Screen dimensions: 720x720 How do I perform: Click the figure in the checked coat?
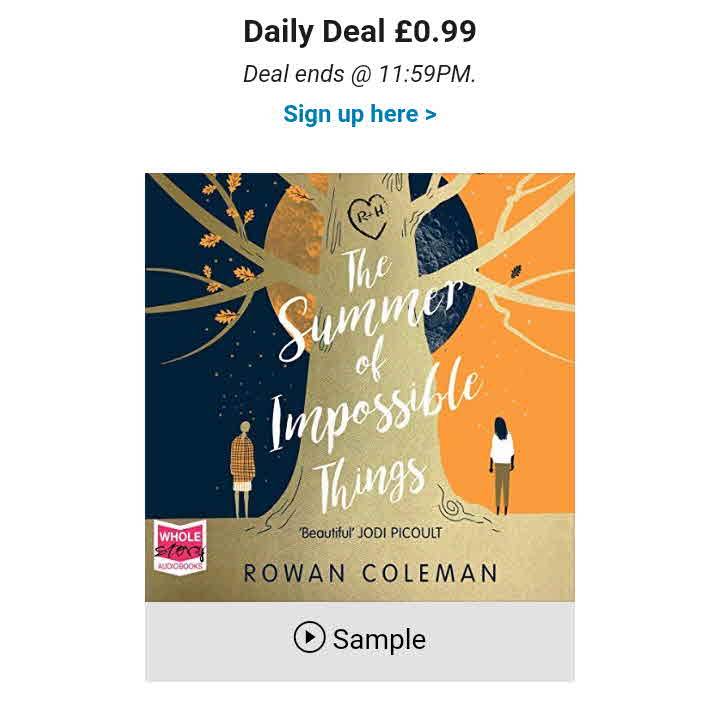(242, 469)
